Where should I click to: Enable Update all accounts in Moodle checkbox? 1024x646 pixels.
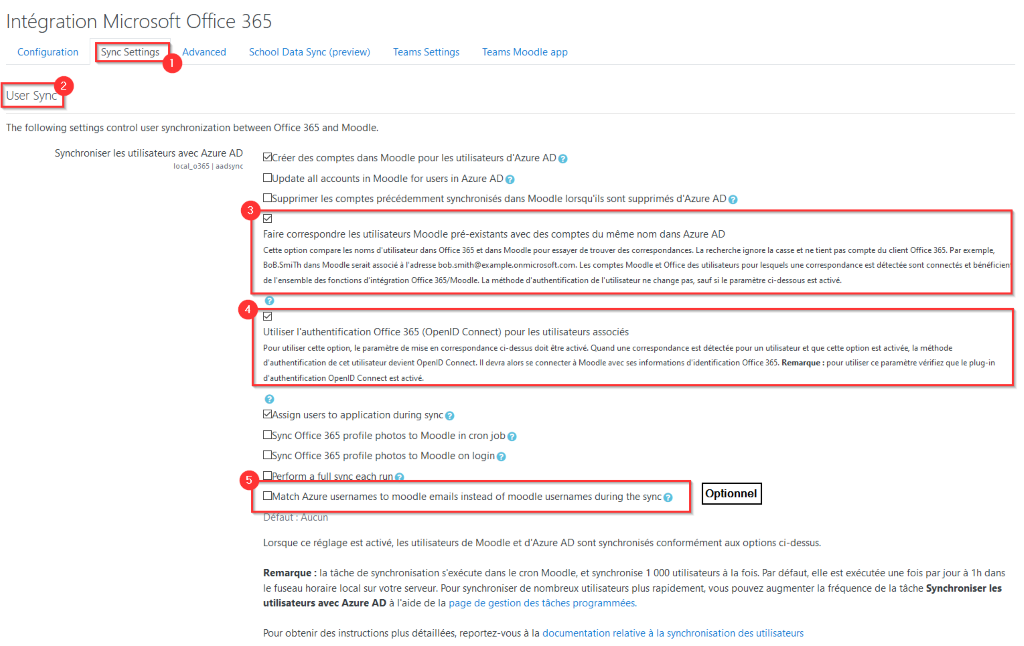(x=267, y=178)
